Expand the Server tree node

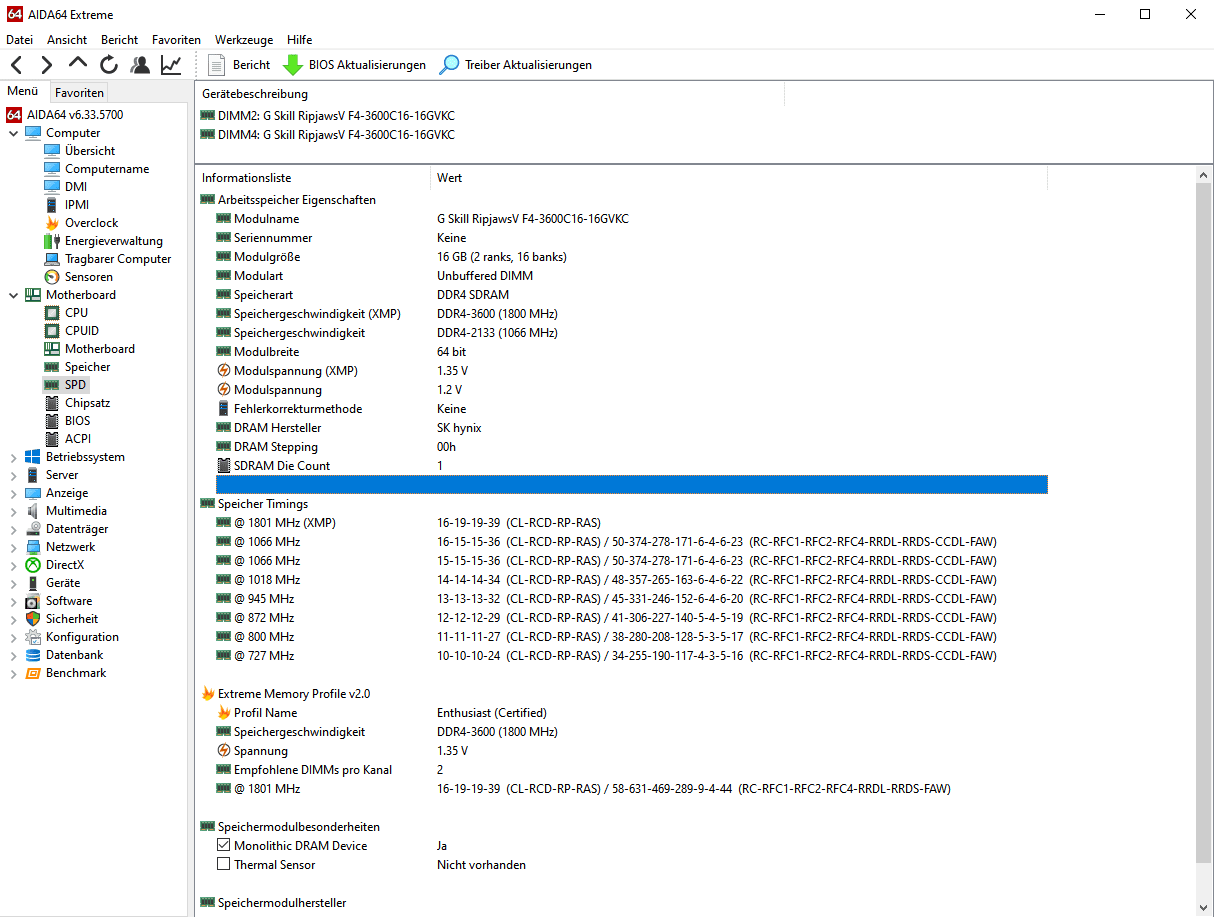pyautogui.click(x=13, y=475)
